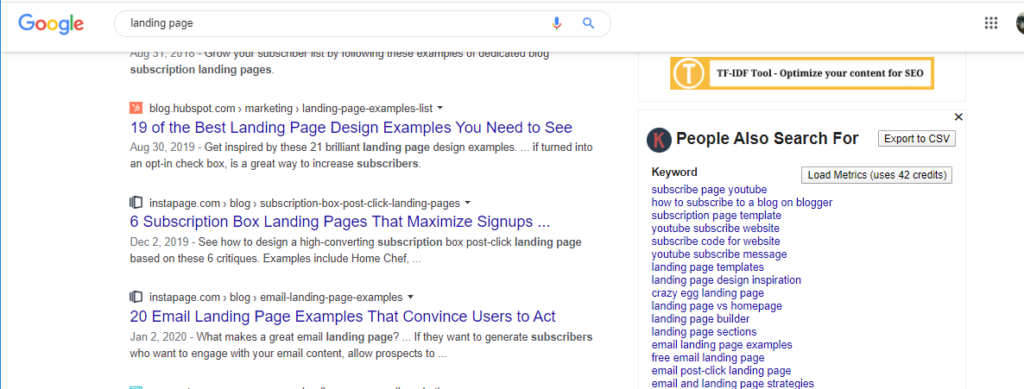
Task: Open 19 of the Best Landing Page Design Examples
Action: (351, 127)
